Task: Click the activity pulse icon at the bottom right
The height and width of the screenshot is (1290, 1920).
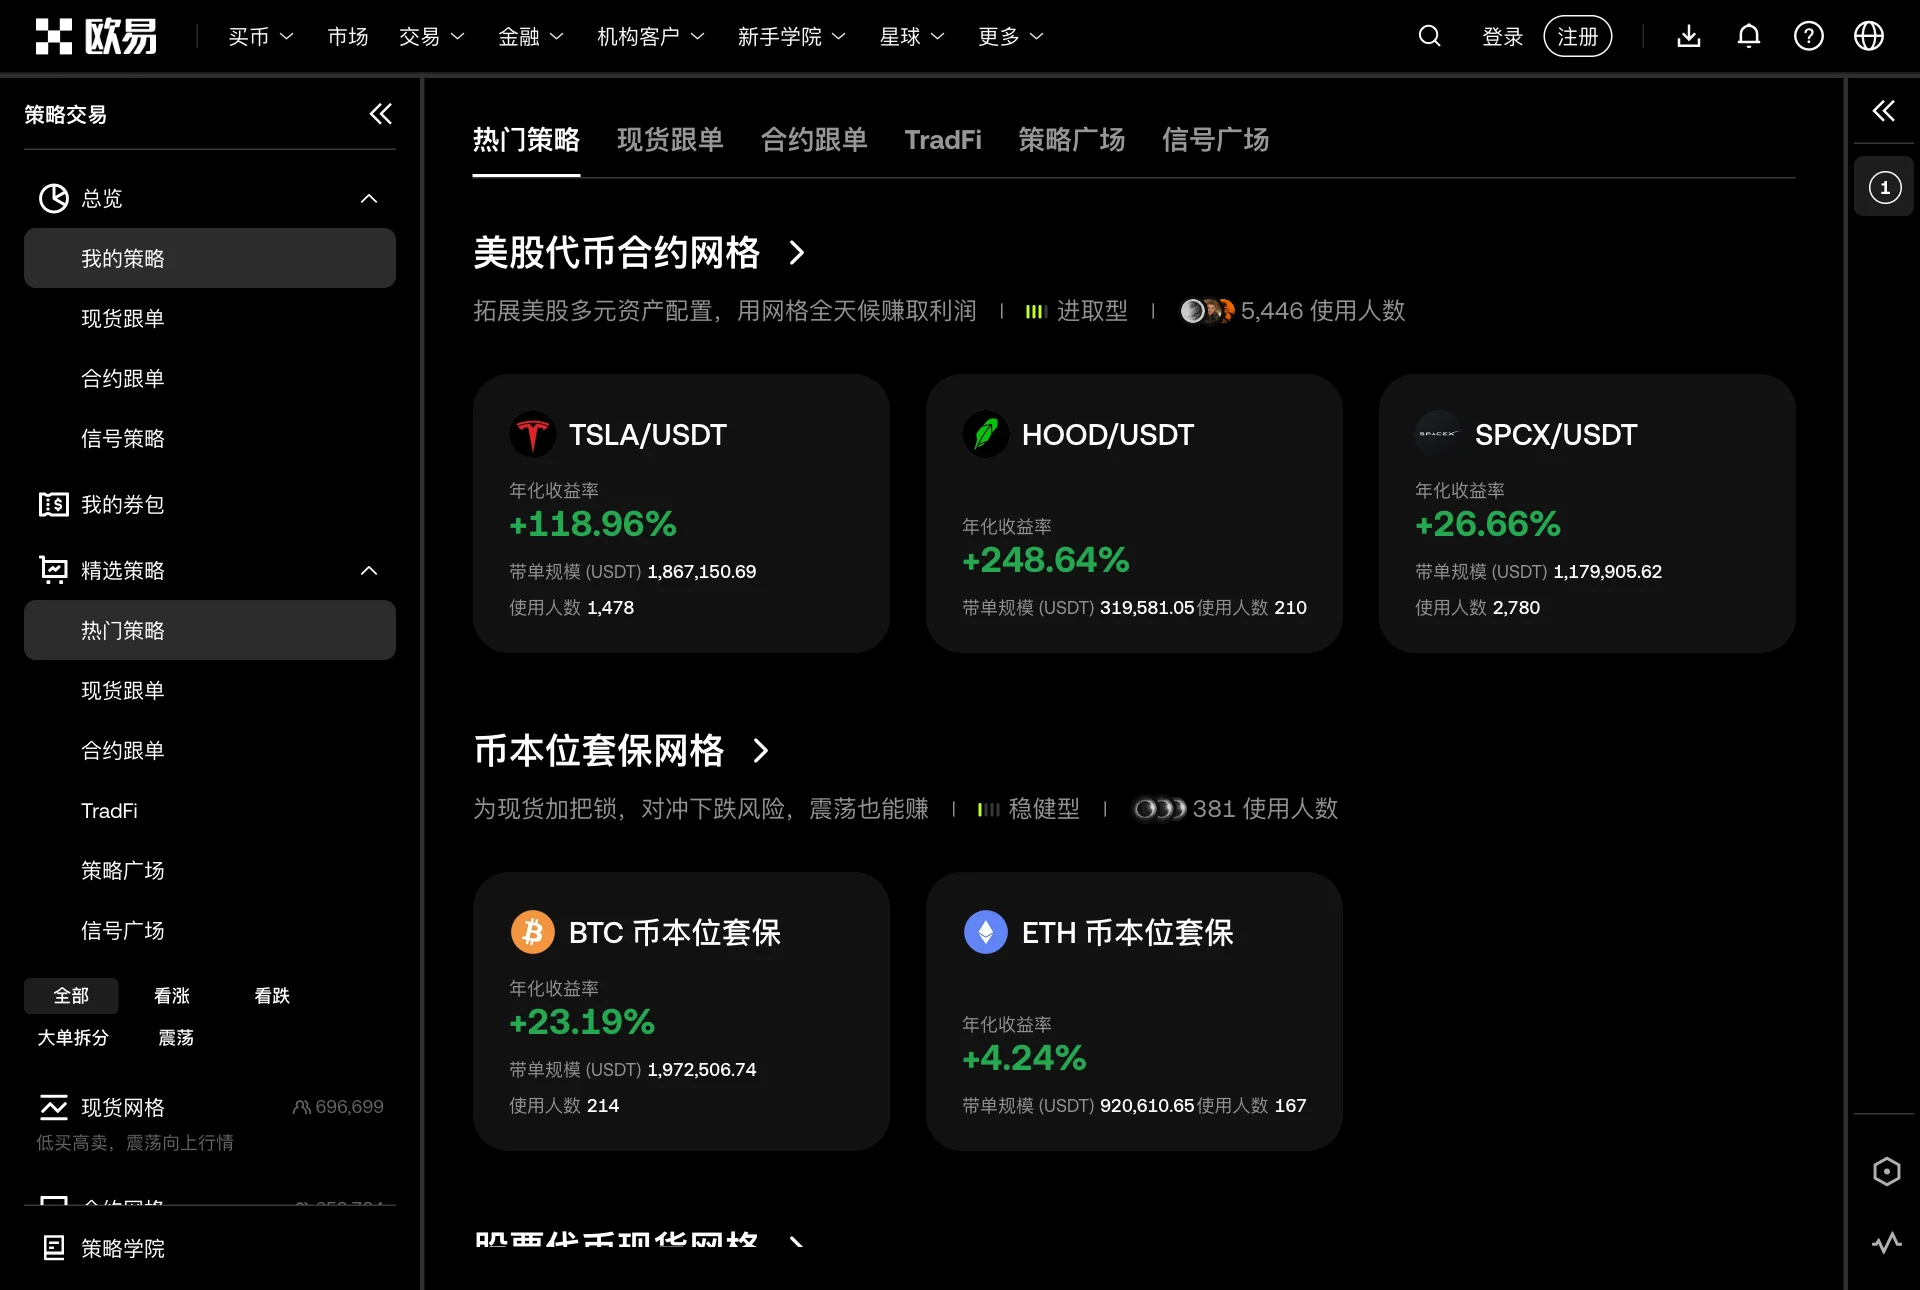Action: [1886, 1243]
